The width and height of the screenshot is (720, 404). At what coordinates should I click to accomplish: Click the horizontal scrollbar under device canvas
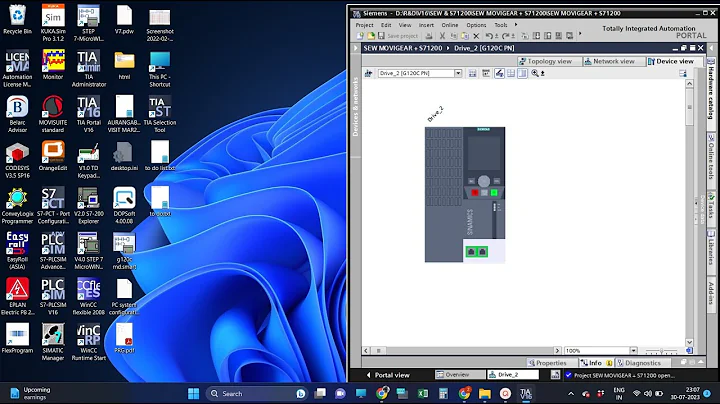tap(463, 351)
